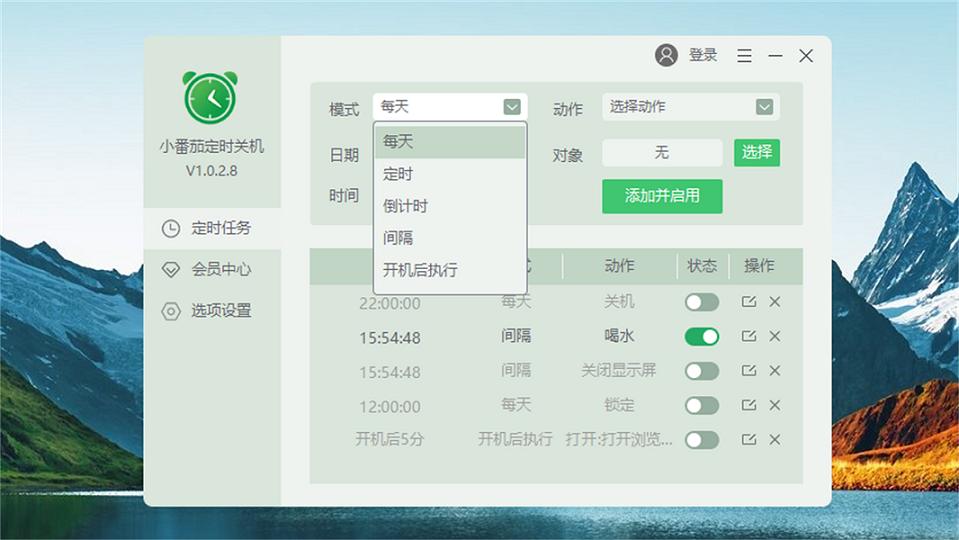Image resolution: width=959 pixels, height=540 pixels.
Task: Expand the 选择动作 action dropdown
Action: coord(764,107)
